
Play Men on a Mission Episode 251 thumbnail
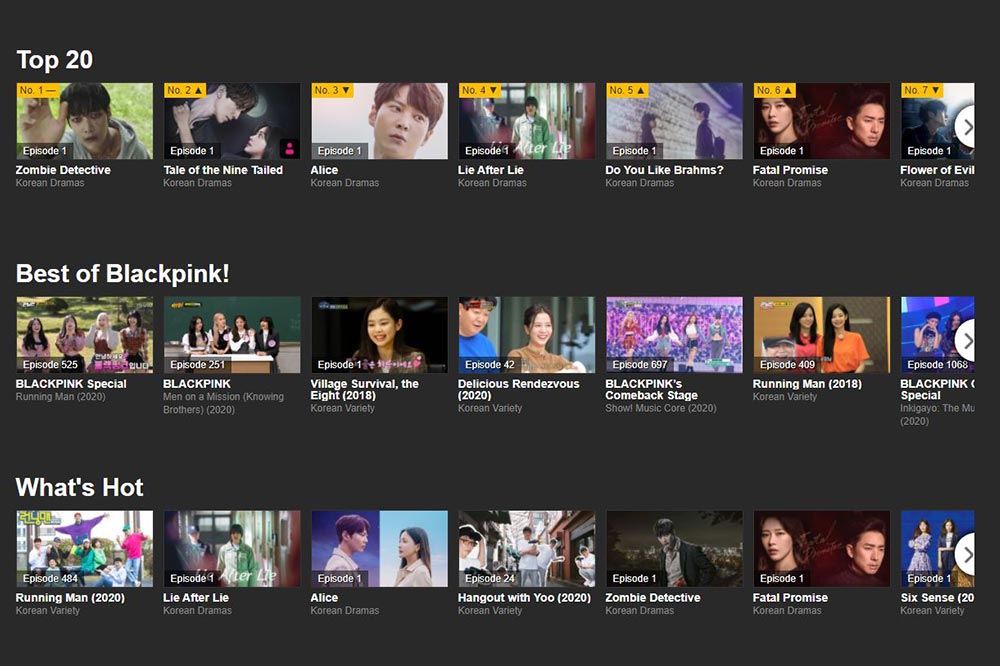[x=232, y=335]
